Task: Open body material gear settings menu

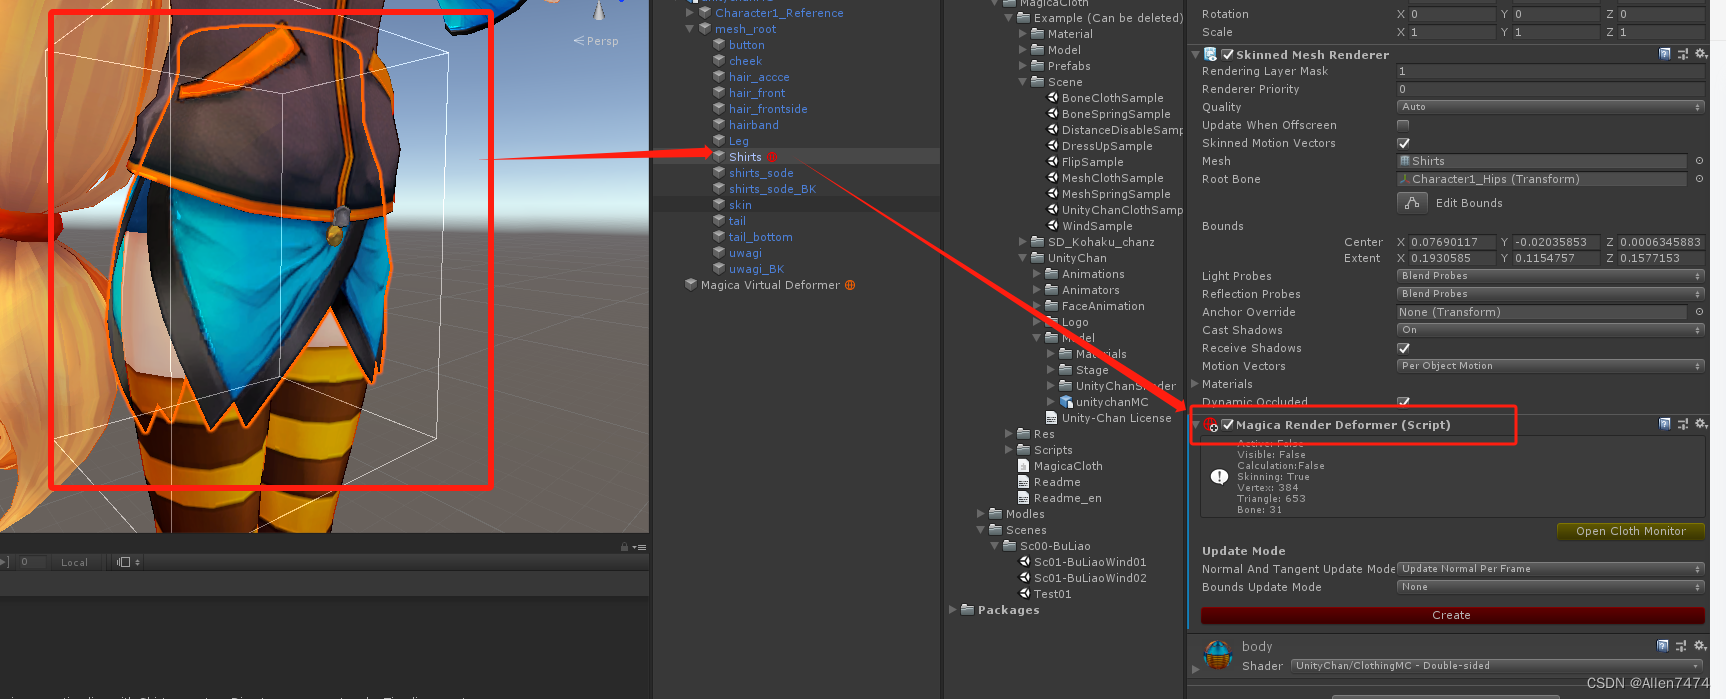Action: point(1699,646)
